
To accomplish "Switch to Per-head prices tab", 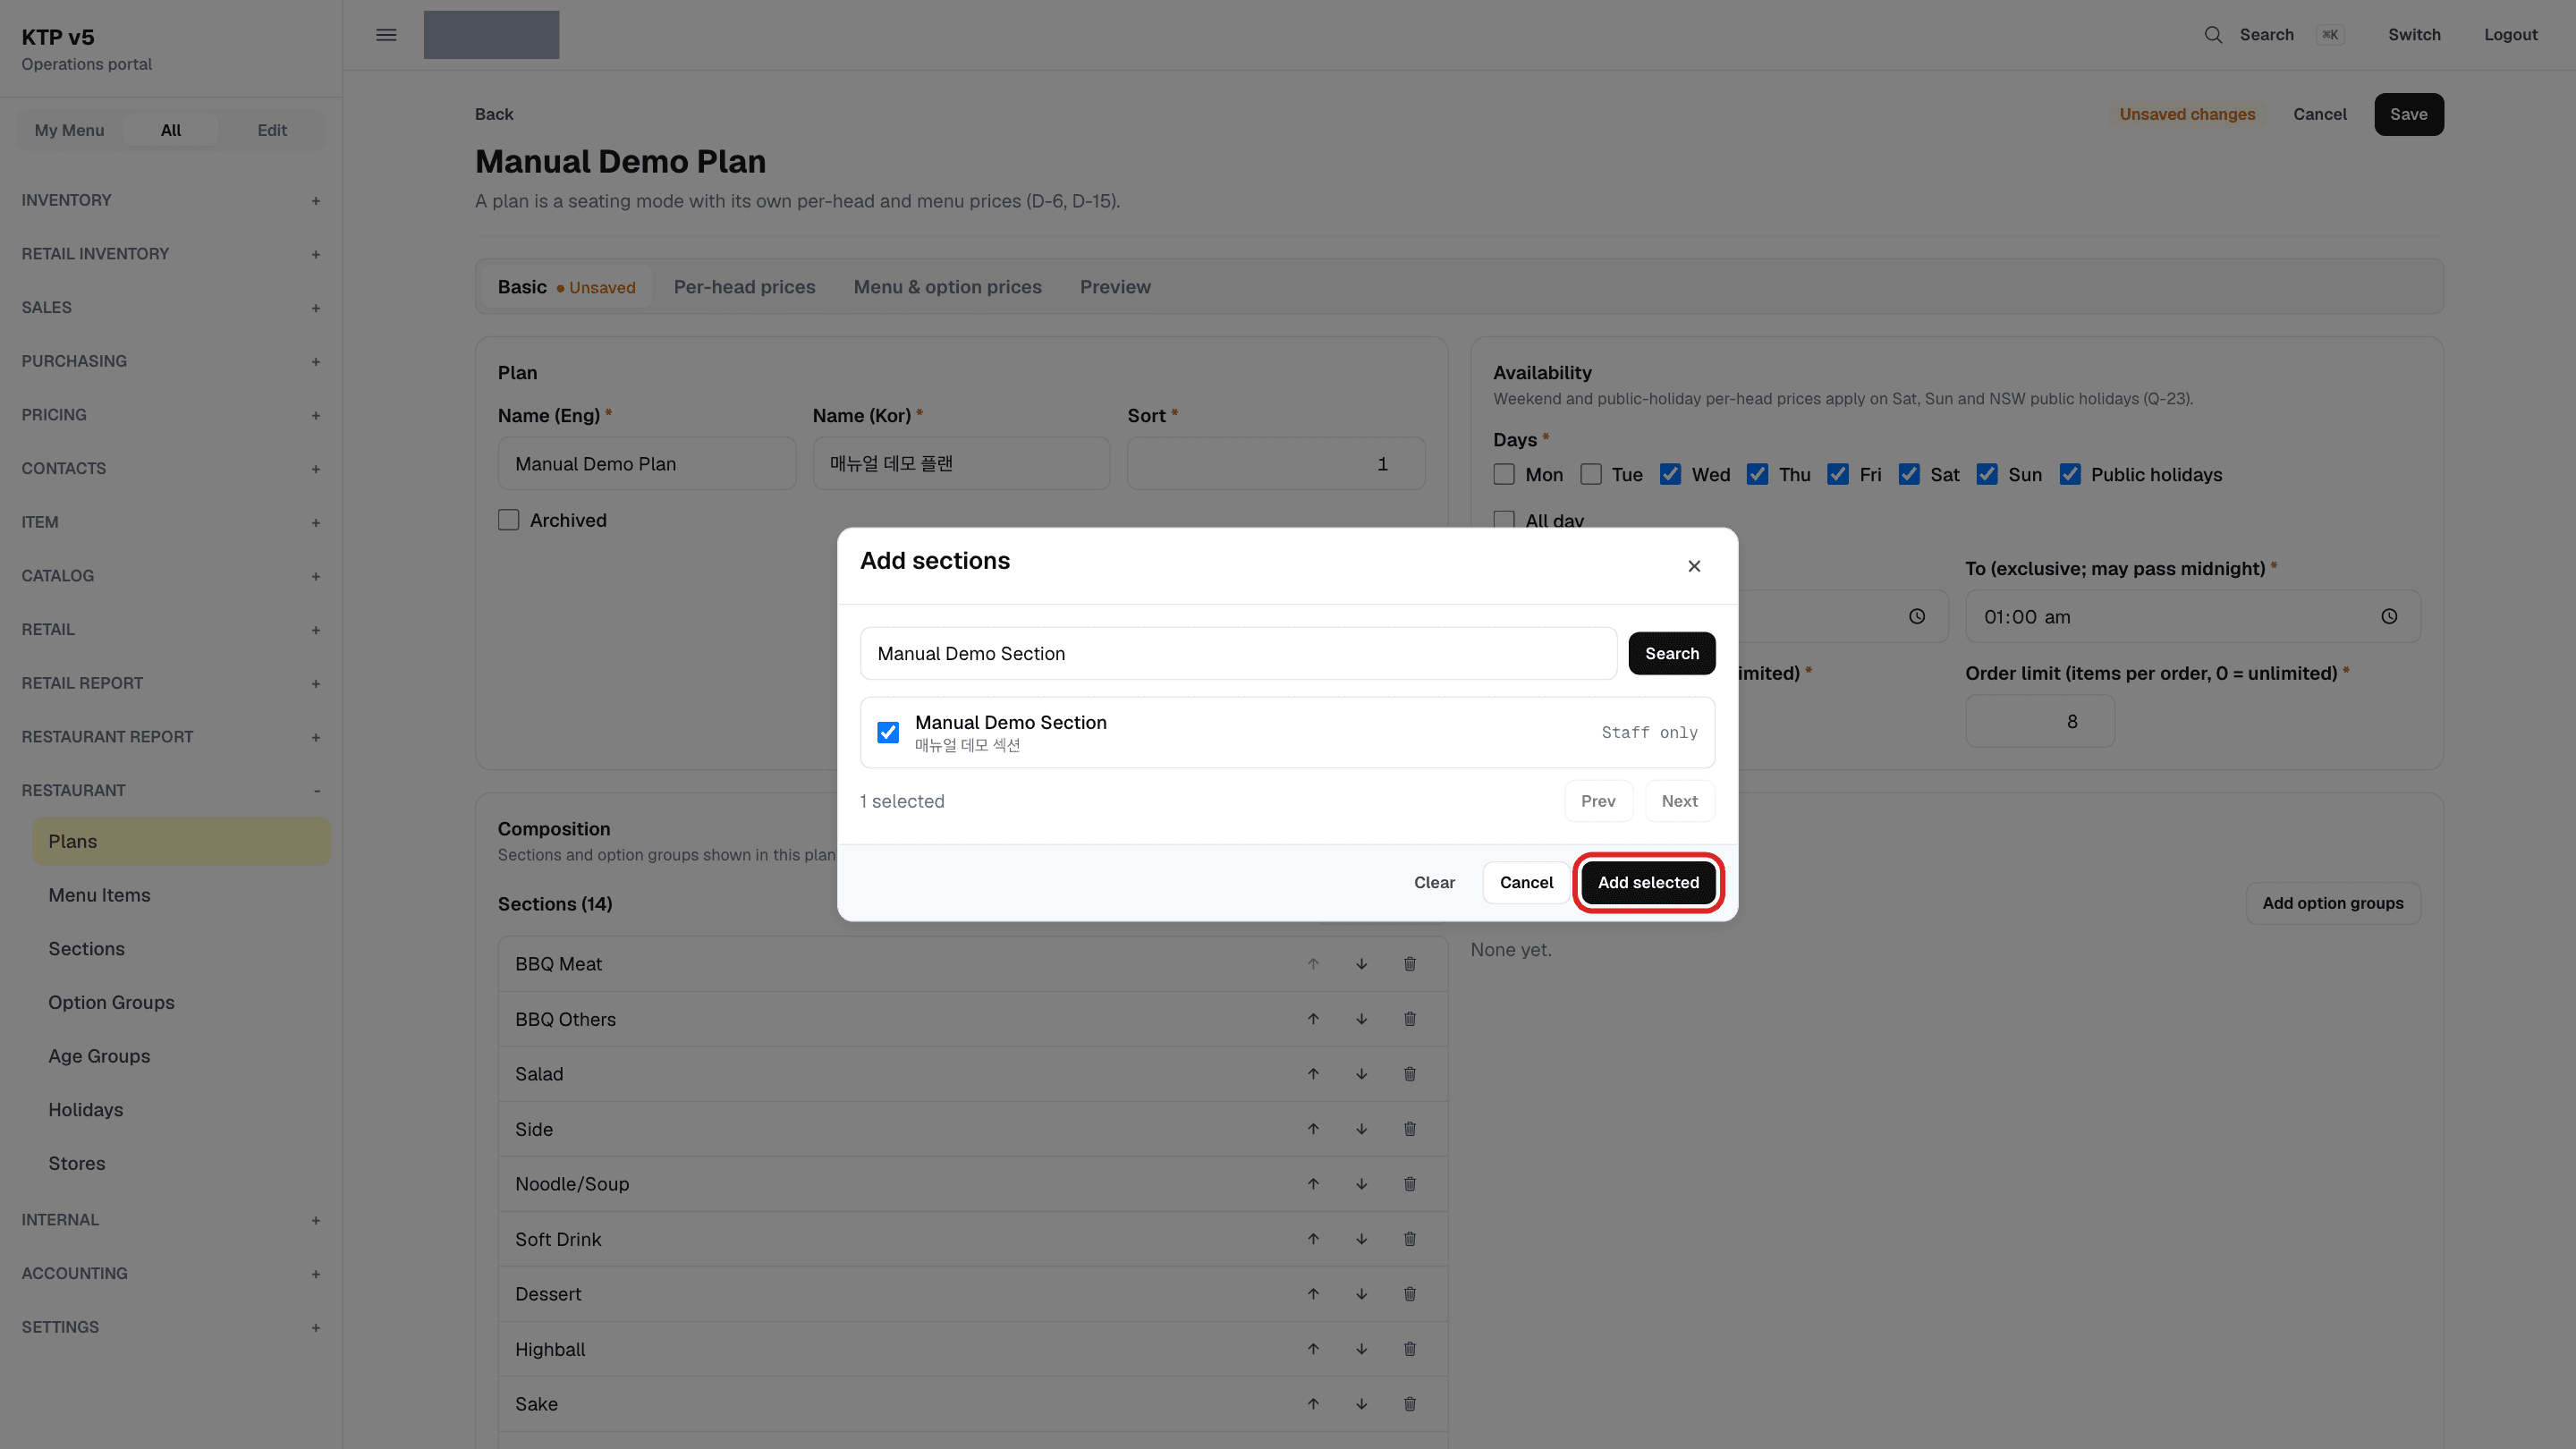I will pos(744,287).
